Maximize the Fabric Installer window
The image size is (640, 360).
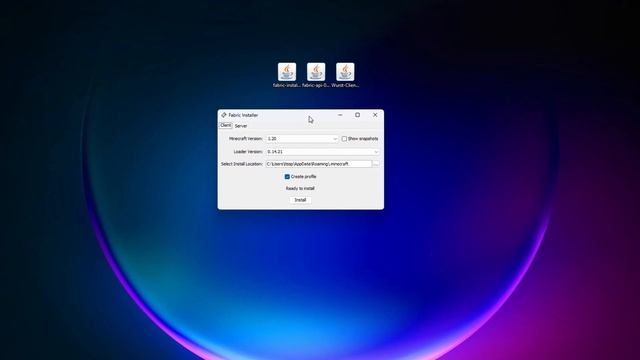[358, 115]
